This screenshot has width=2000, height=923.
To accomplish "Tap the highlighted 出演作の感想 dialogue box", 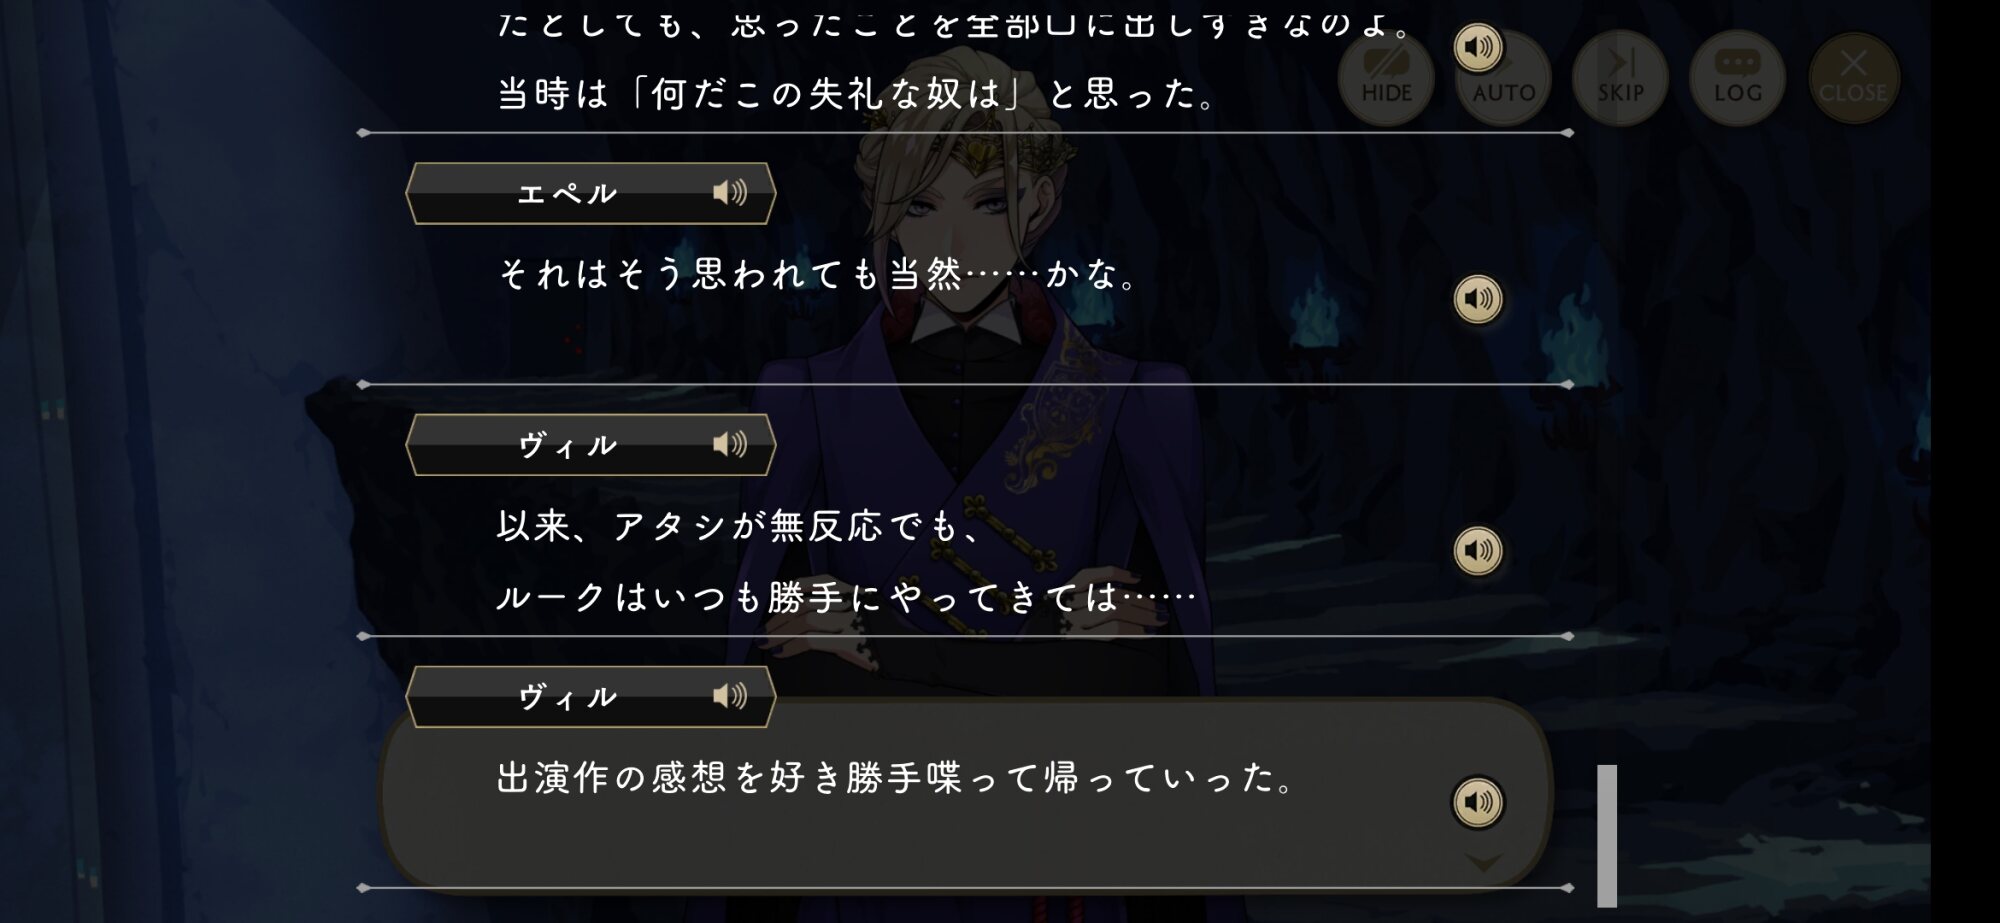I will click(965, 792).
